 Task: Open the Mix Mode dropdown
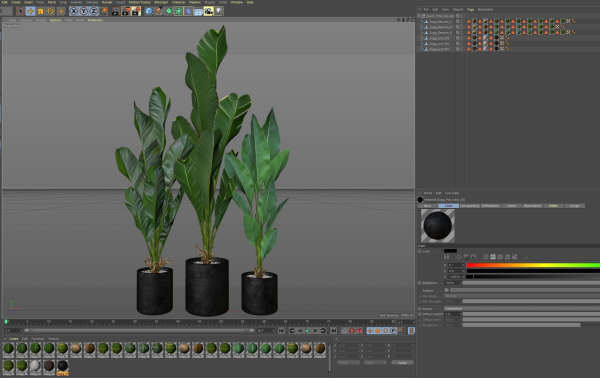(522, 296)
